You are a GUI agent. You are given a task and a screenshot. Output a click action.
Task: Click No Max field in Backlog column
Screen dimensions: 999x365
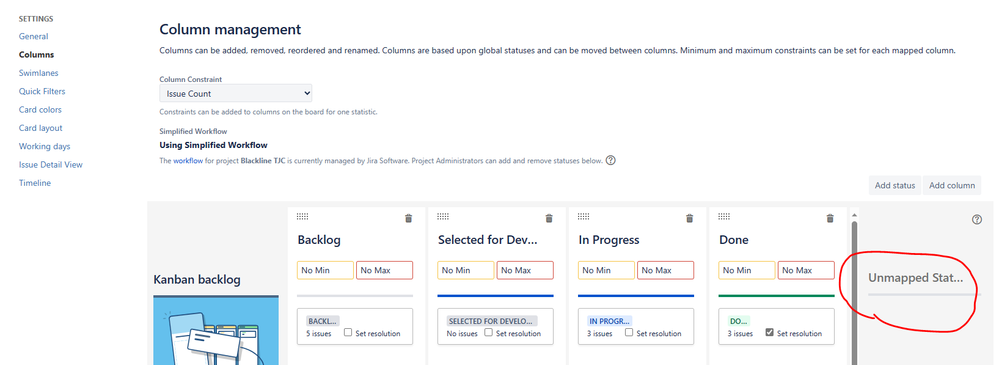384,270
